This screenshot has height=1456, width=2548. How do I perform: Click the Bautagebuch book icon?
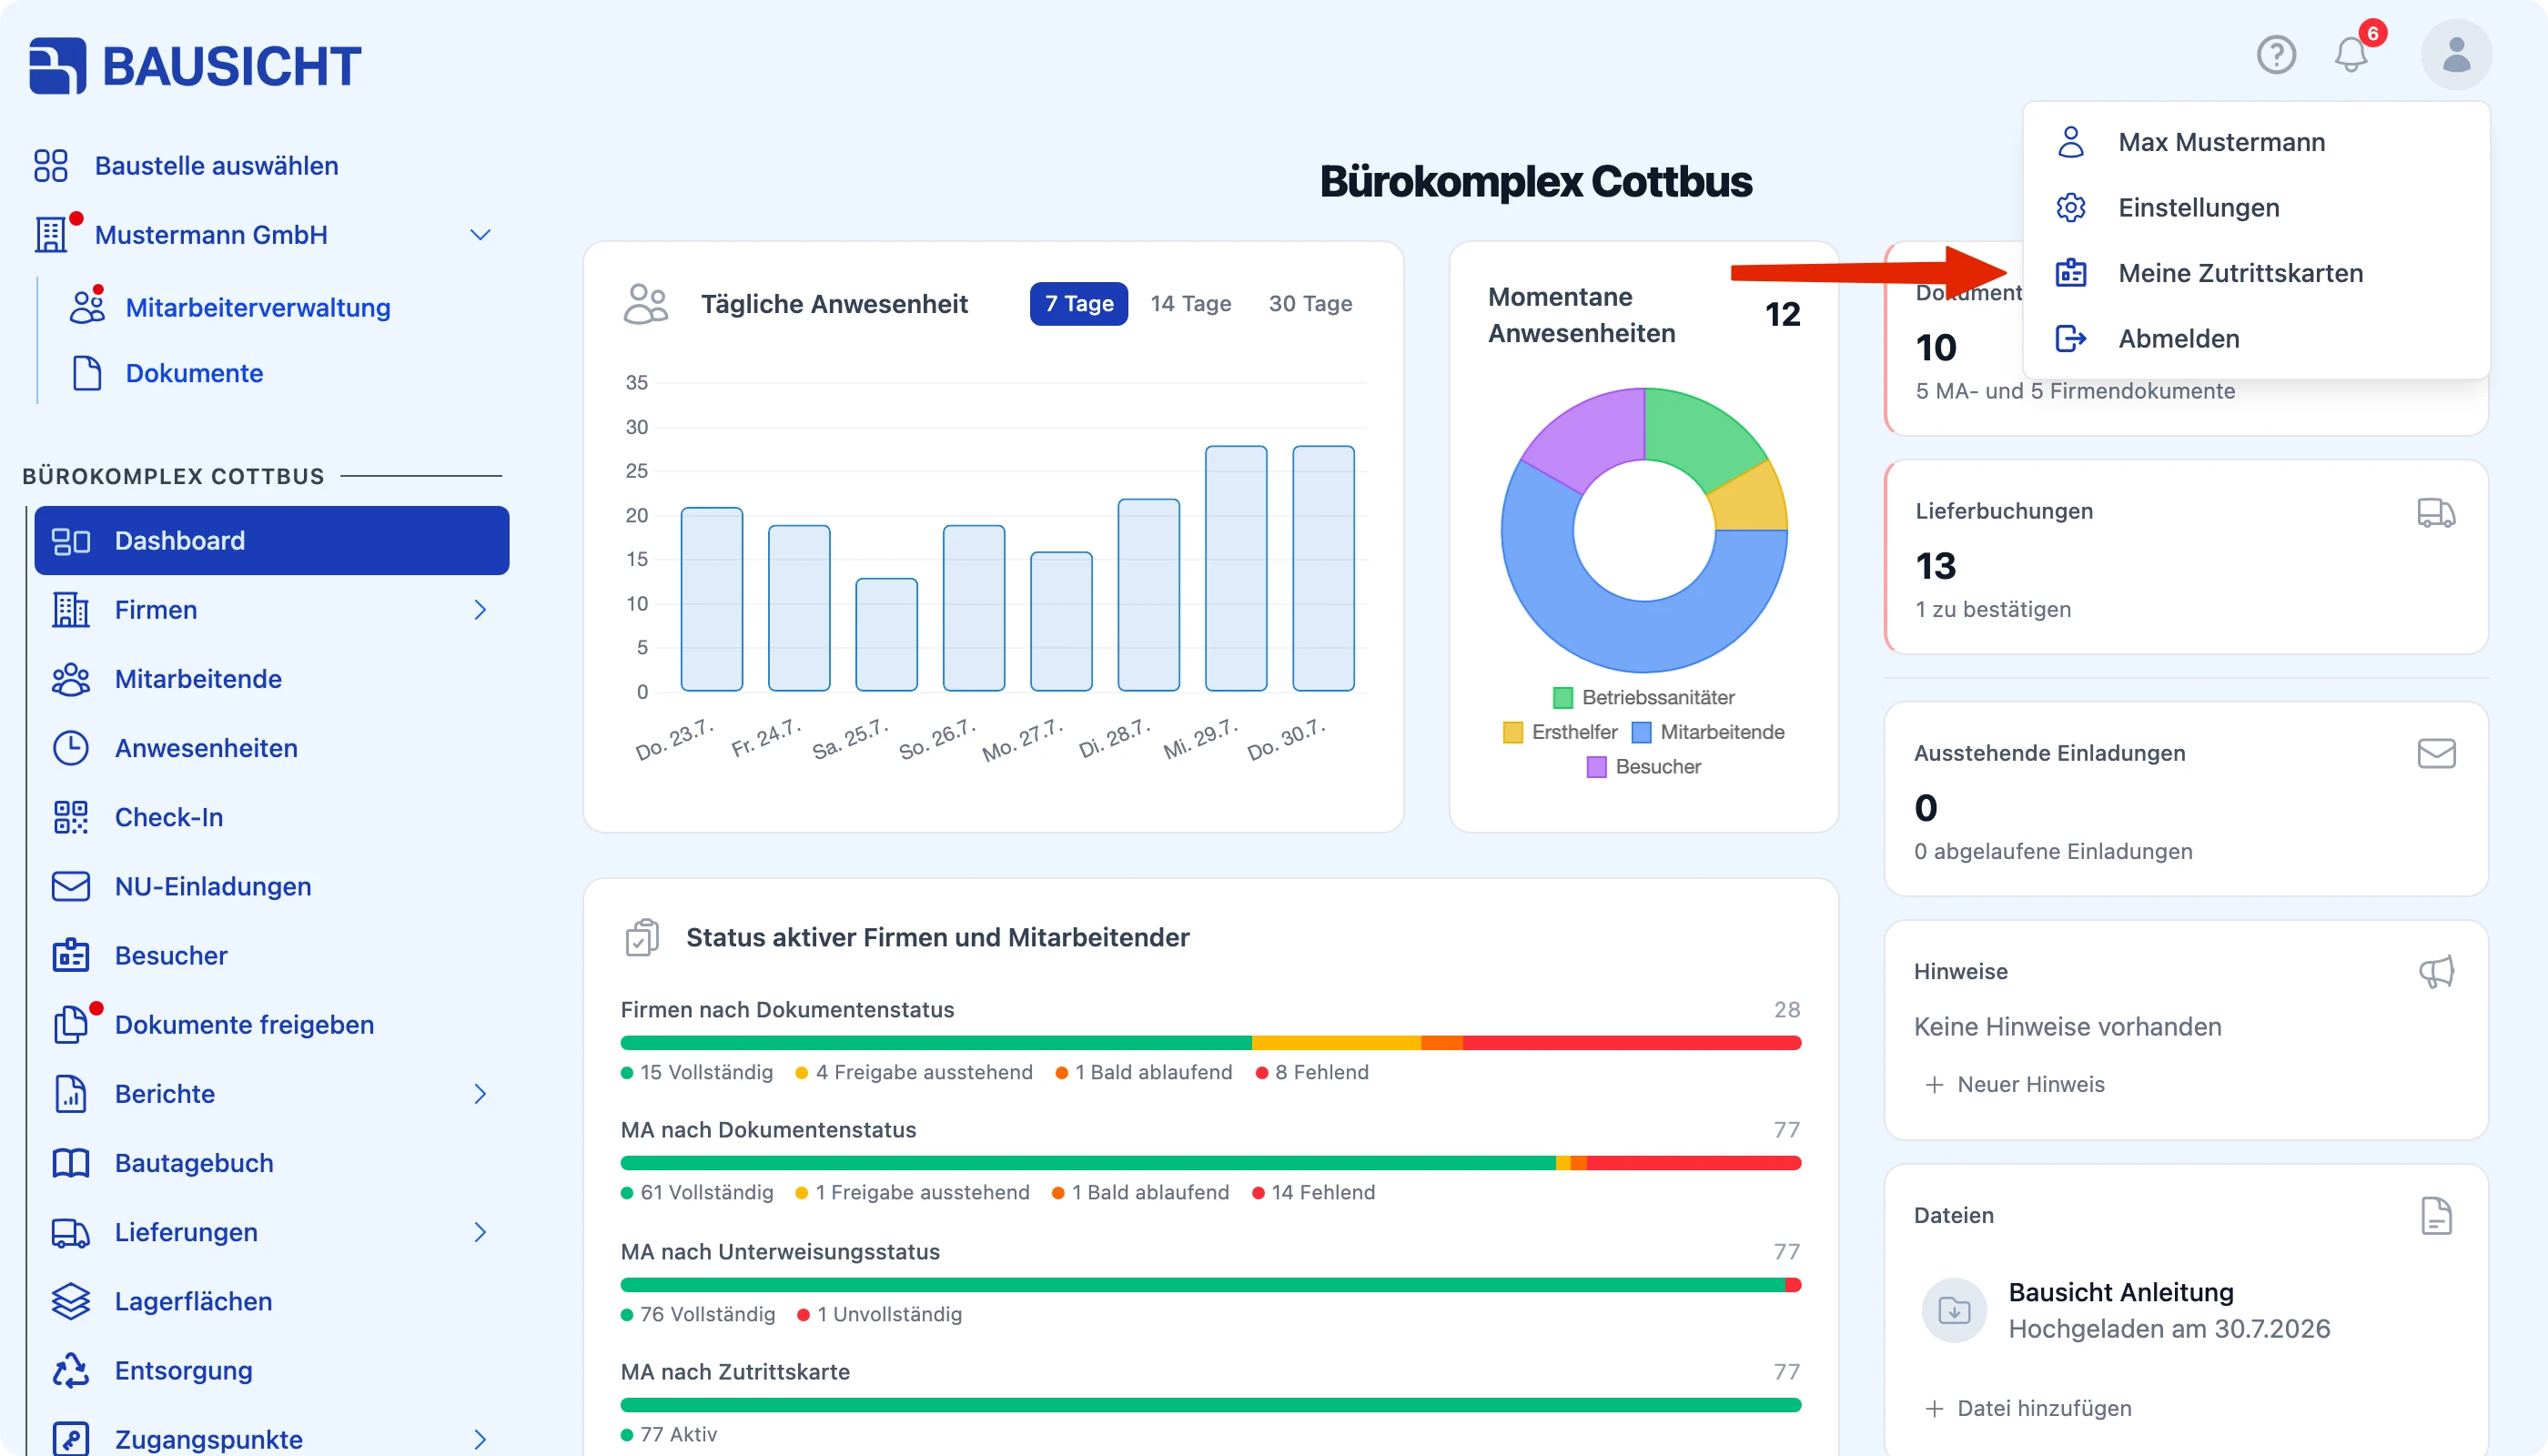(x=71, y=1163)
